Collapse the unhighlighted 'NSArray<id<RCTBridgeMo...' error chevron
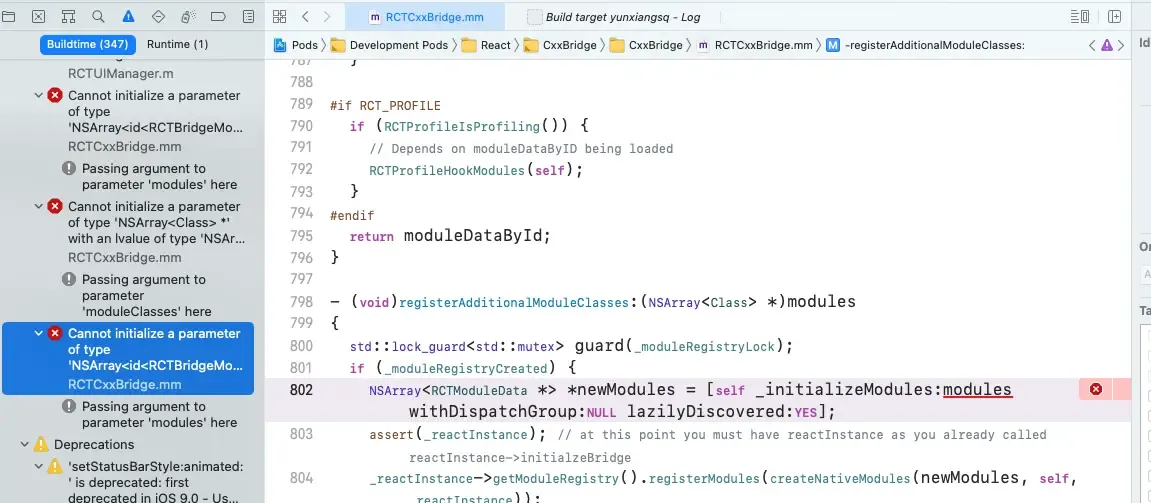1151x503 pixels. (39, 95)
